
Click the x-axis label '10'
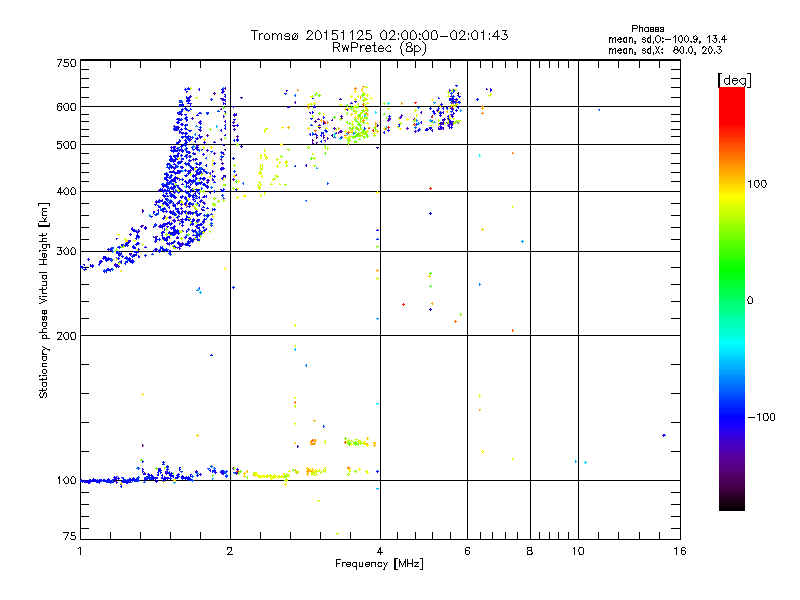tap(578, 551)
